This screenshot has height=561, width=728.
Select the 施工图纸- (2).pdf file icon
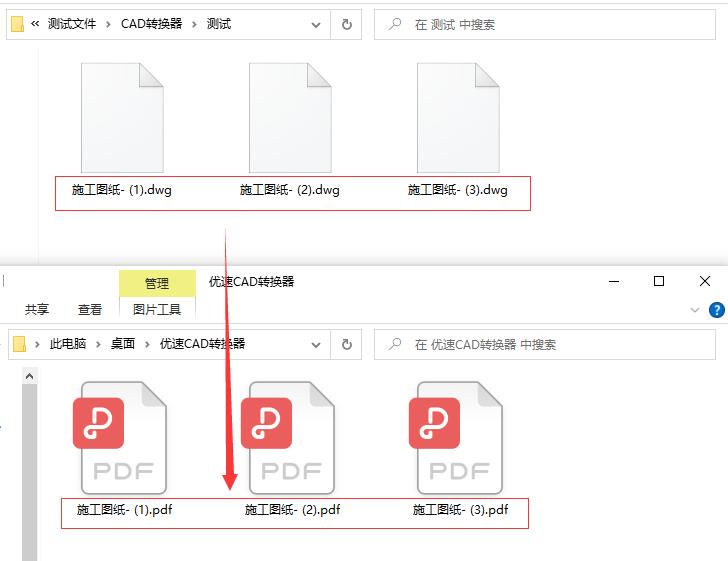point(288,438)
